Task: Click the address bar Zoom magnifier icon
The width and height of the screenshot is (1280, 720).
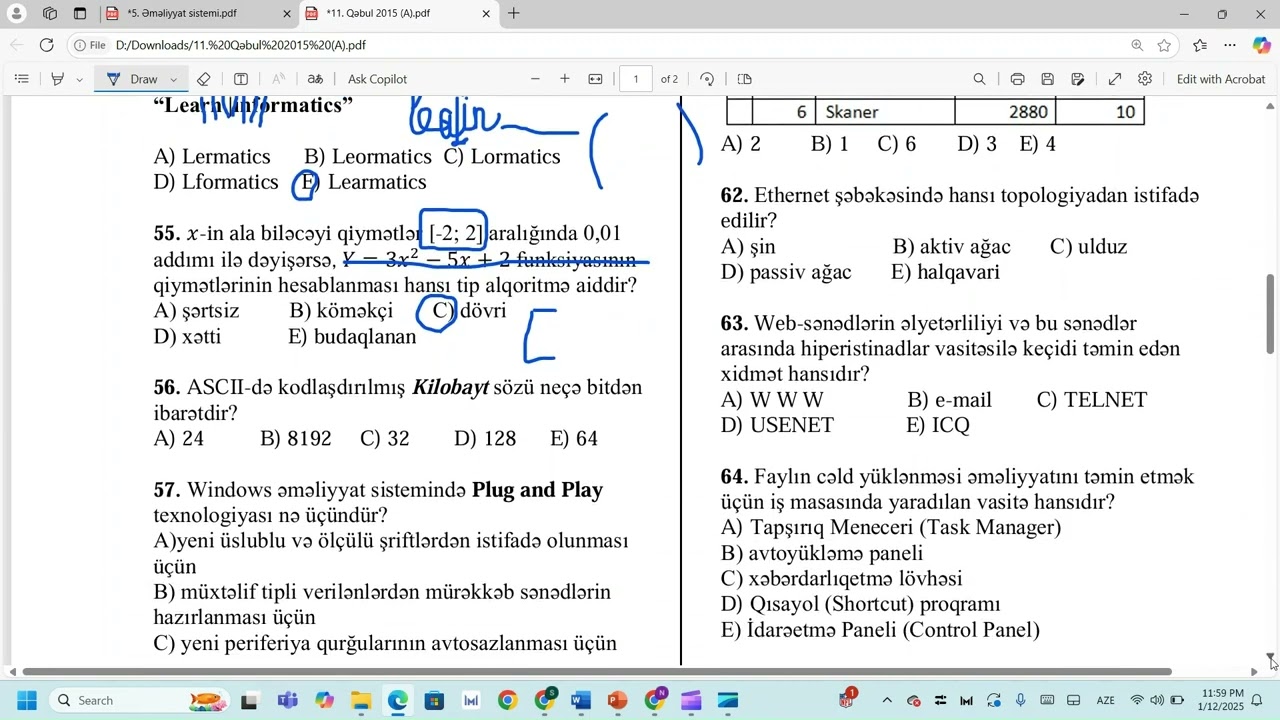Action: pyautogui.click(x=1137, y=45)
